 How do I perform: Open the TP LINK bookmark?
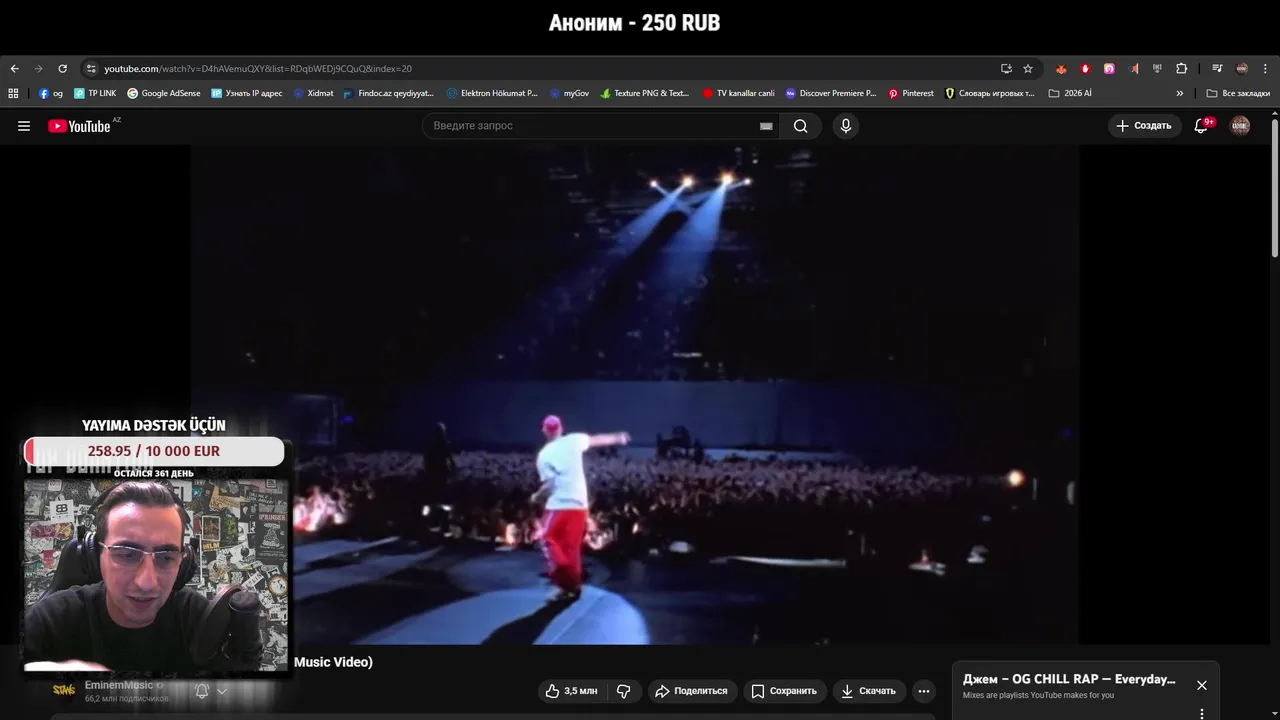(95, 93)
